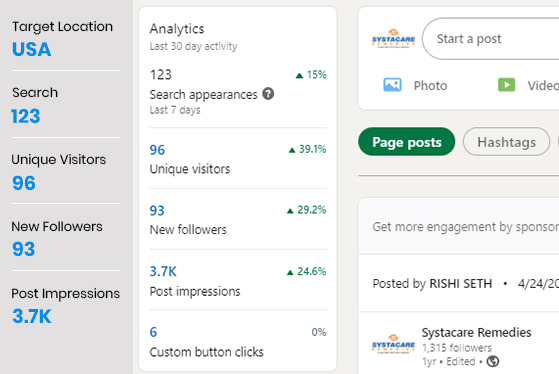
Task: Click the 15% increase arrow indicator
Action: coord(299,75)
